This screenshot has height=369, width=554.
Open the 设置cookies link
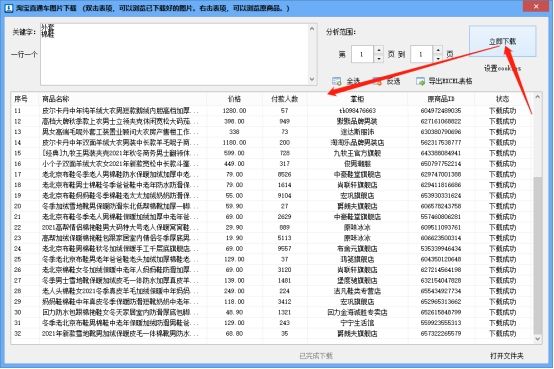pos(502,68)
